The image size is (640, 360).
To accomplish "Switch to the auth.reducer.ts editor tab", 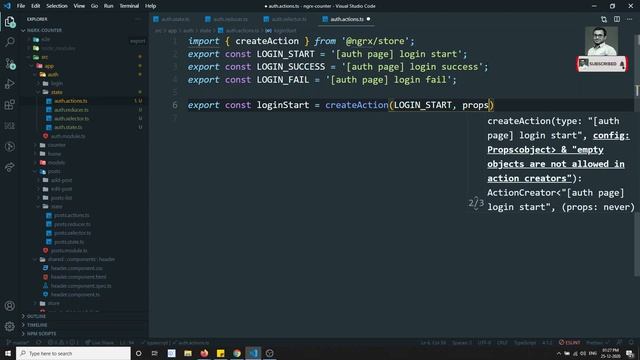I will point(230,19).
